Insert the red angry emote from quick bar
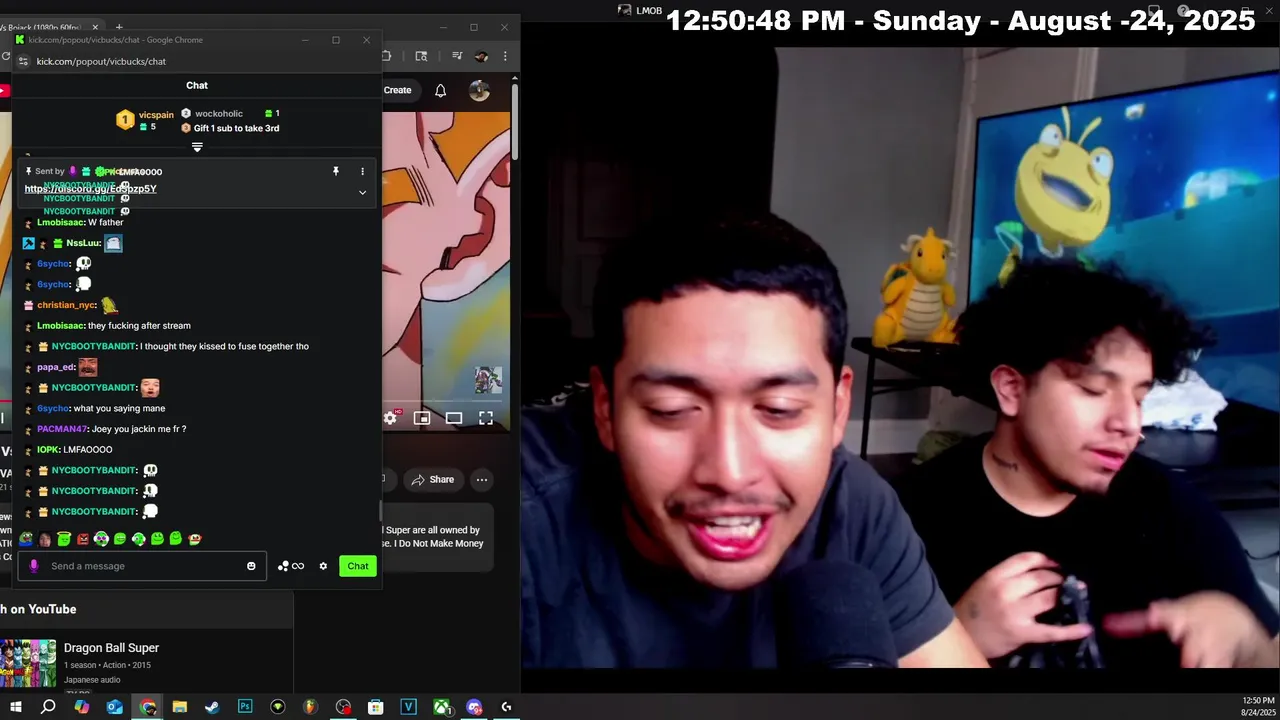Image resolution: width=1280 pixels, height=720 pixels. click(x=83, y=539)
